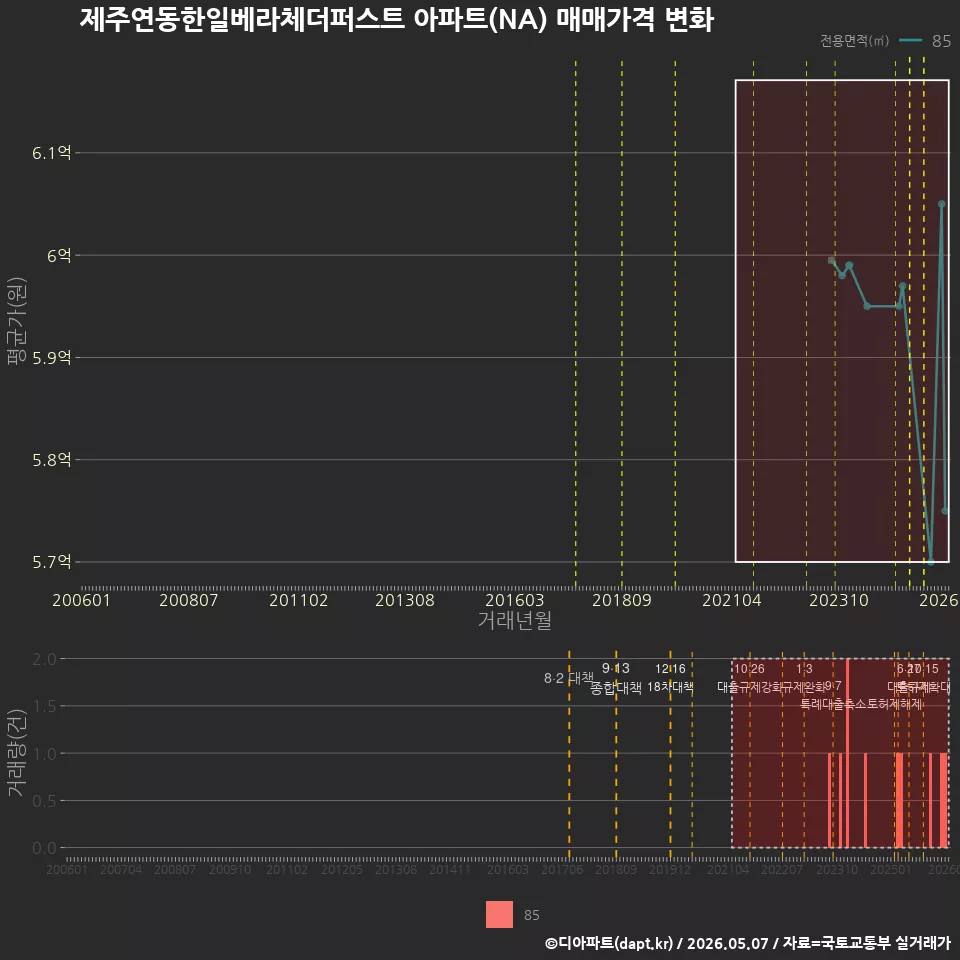
Task: Click 202501 on the volume chart axis
Action: click(x=891, y=869)
